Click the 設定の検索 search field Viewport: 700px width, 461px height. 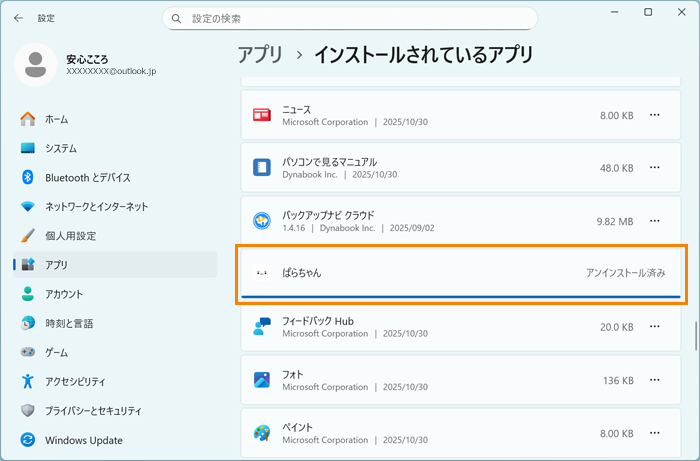click(350, 19)
